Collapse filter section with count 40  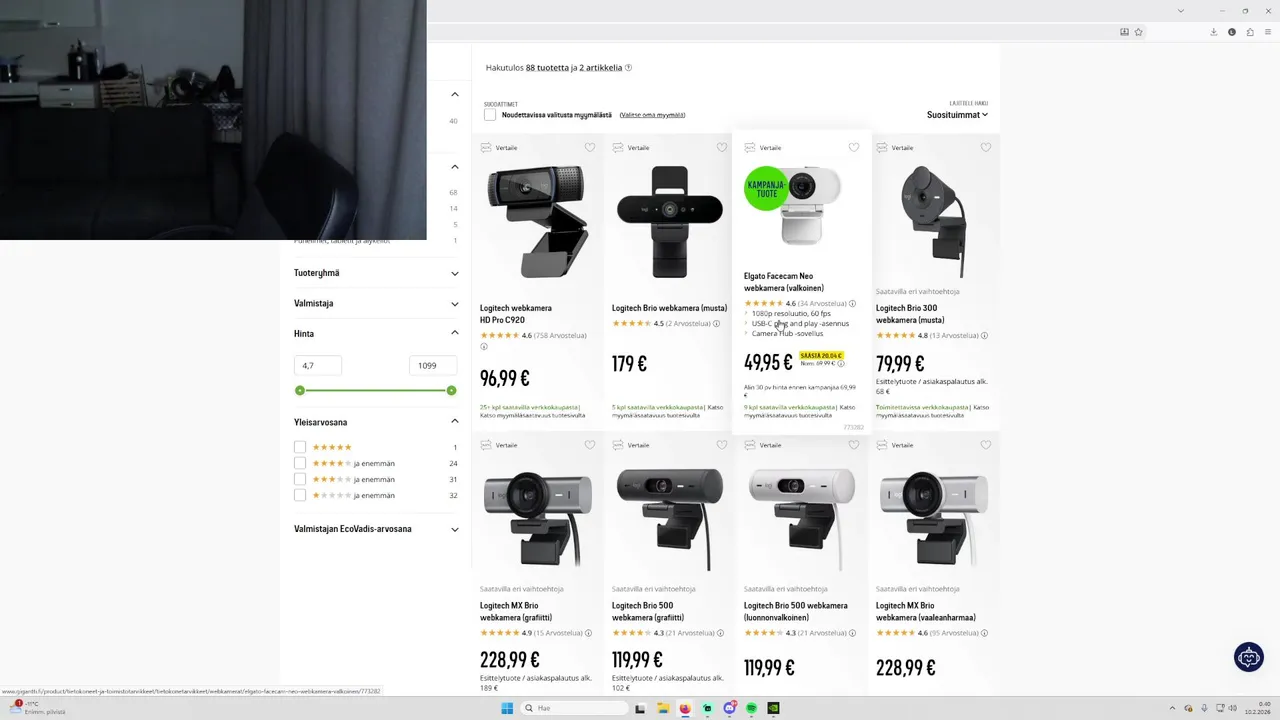454,94
